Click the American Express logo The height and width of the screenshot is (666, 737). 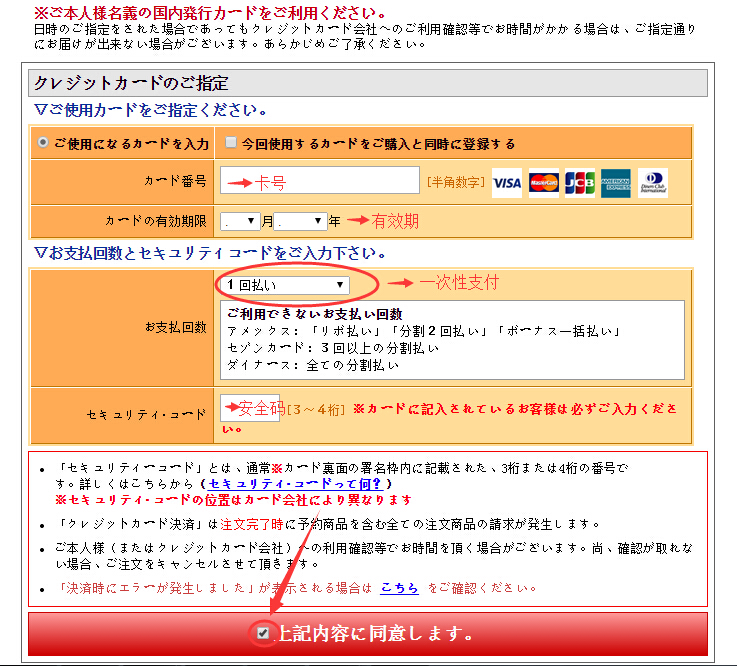point(615,182)
